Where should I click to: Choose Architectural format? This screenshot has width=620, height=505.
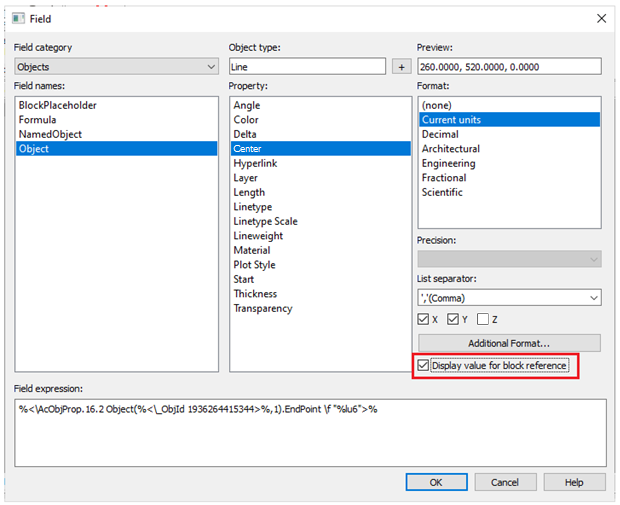tap(451, 149)
